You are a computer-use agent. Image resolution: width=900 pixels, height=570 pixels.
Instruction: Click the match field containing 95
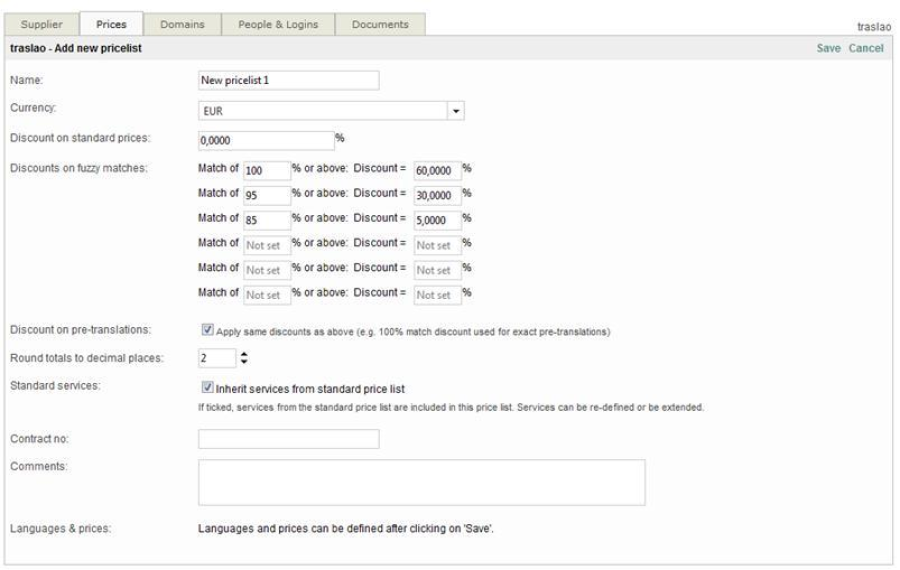click(x=264, y=196)
